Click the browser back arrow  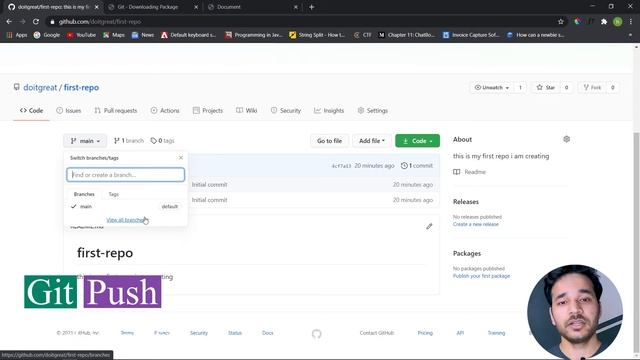(9, 22)
